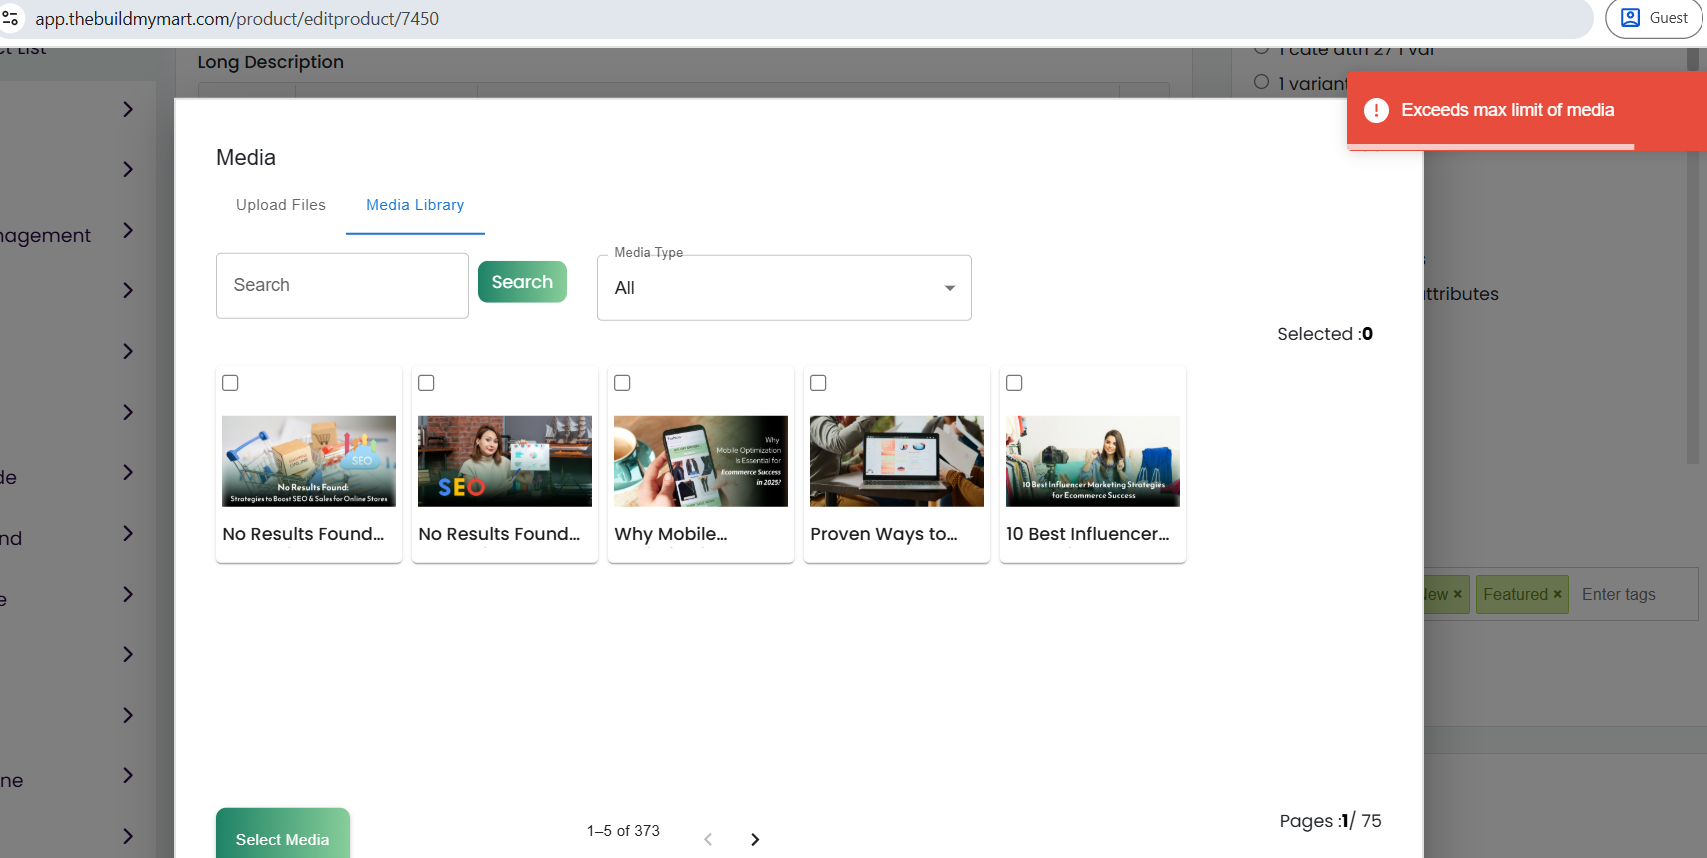Viewport: 1707px width, 858px height.
Task: Open the influencer marketing thumbnail
Action: click(x=1093, y=461)
